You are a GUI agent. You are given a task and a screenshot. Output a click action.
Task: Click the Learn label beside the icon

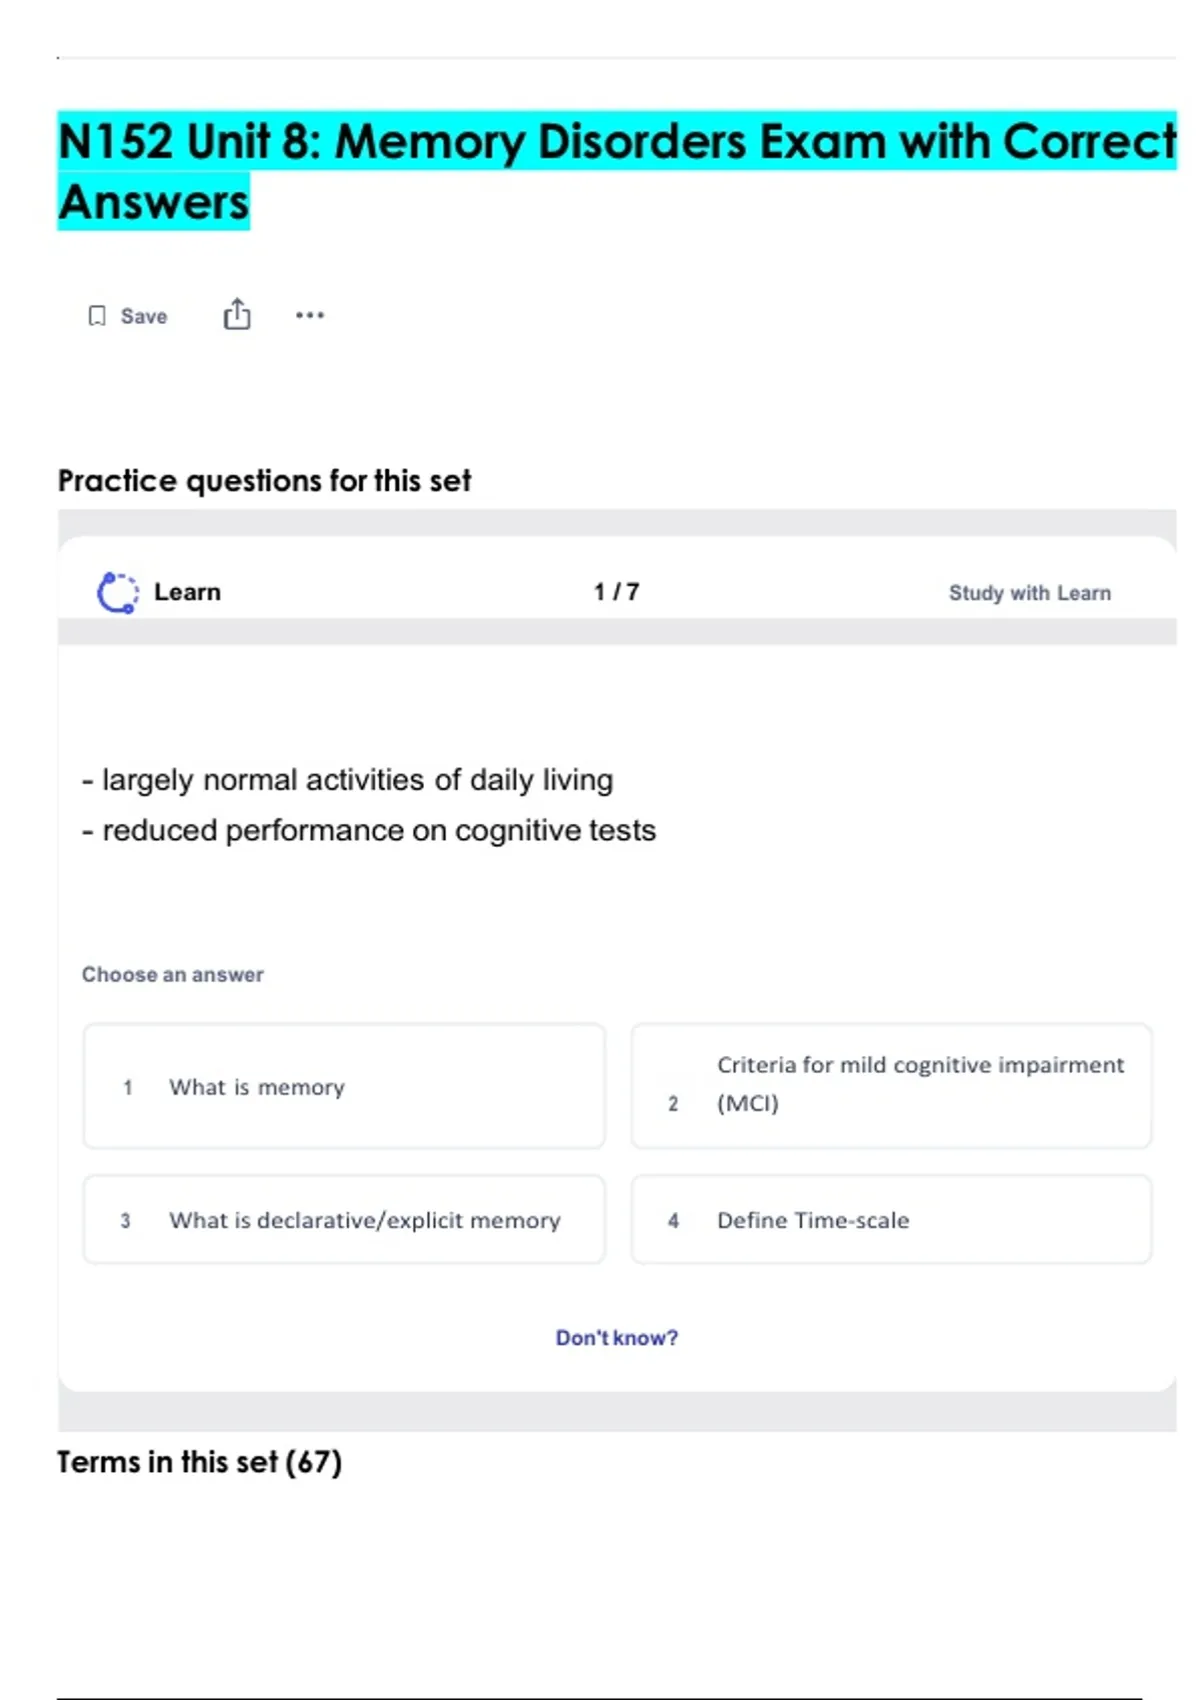click(x=187, y=592)
